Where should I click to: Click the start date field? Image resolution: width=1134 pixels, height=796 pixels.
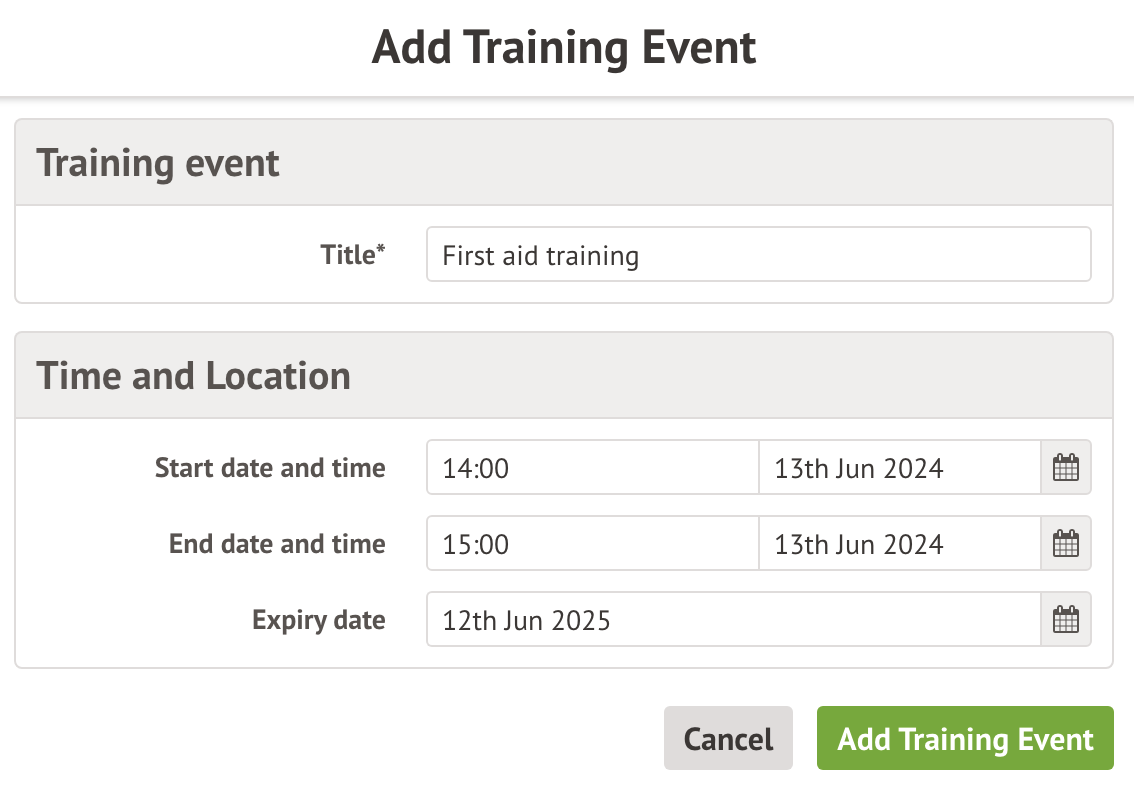(x=899, y=468)
